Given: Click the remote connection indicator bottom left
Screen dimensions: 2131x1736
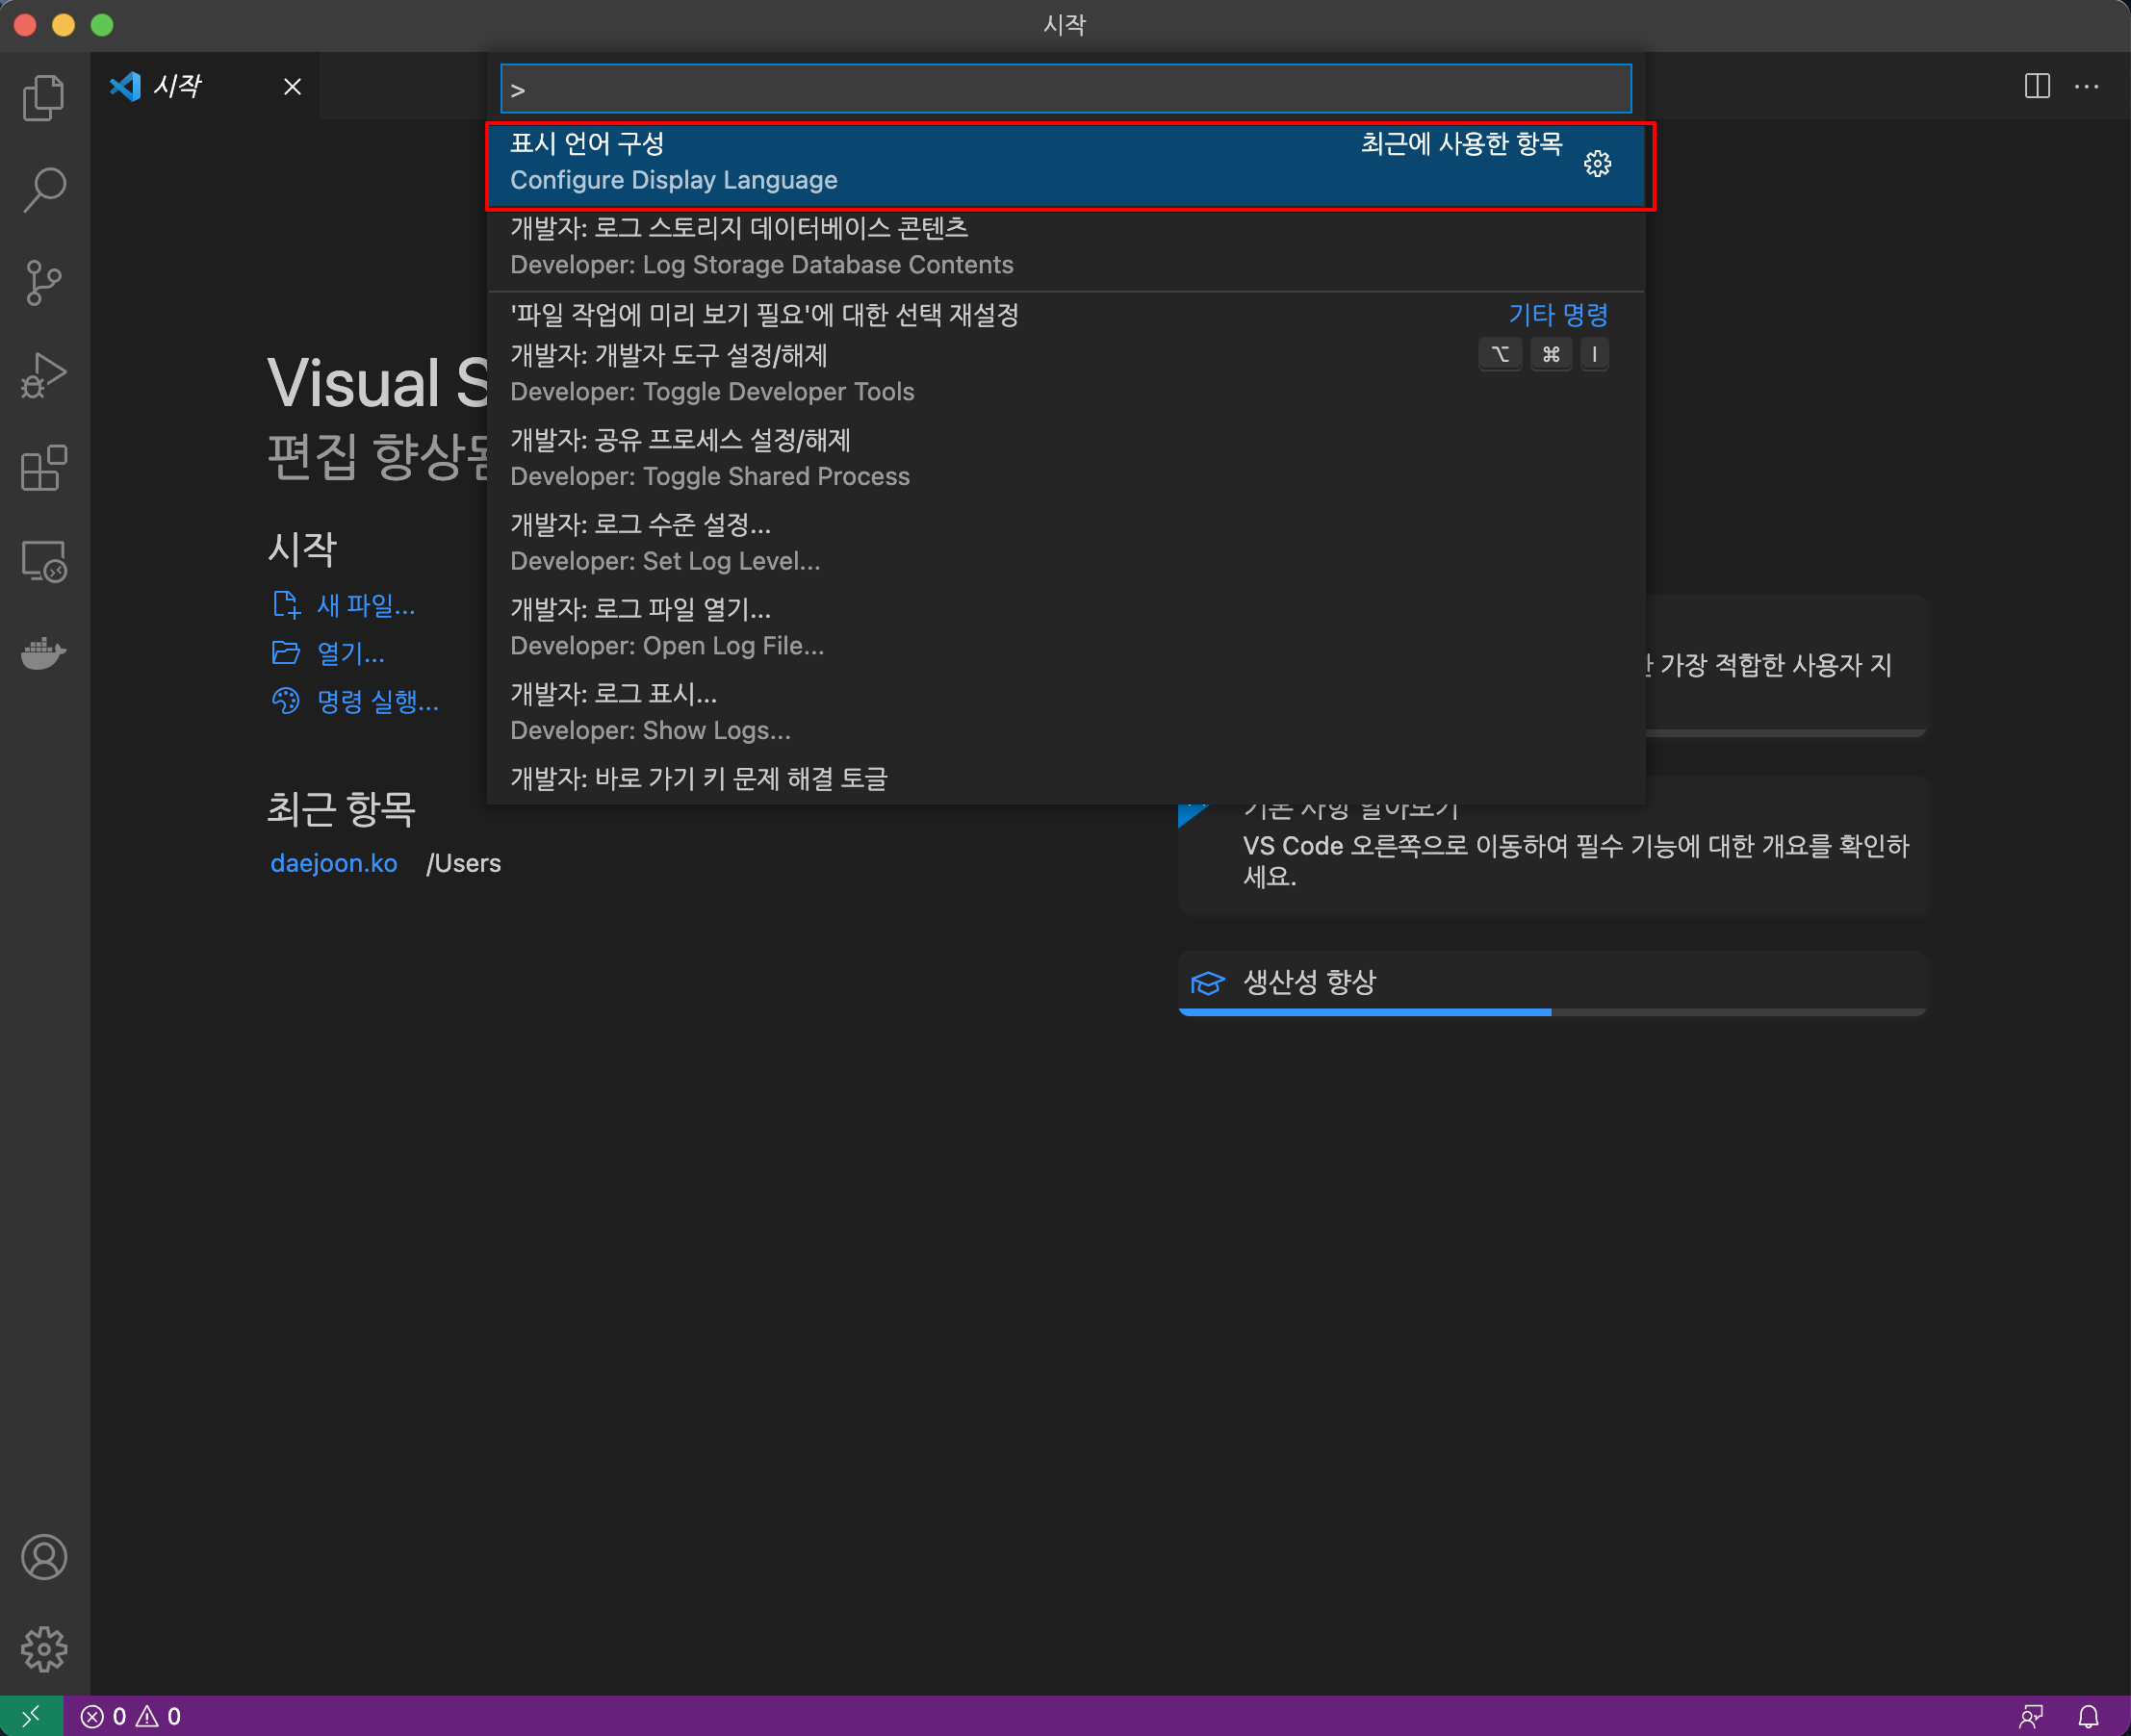Looking at the screenshot, I should (x=31, y=1716).
